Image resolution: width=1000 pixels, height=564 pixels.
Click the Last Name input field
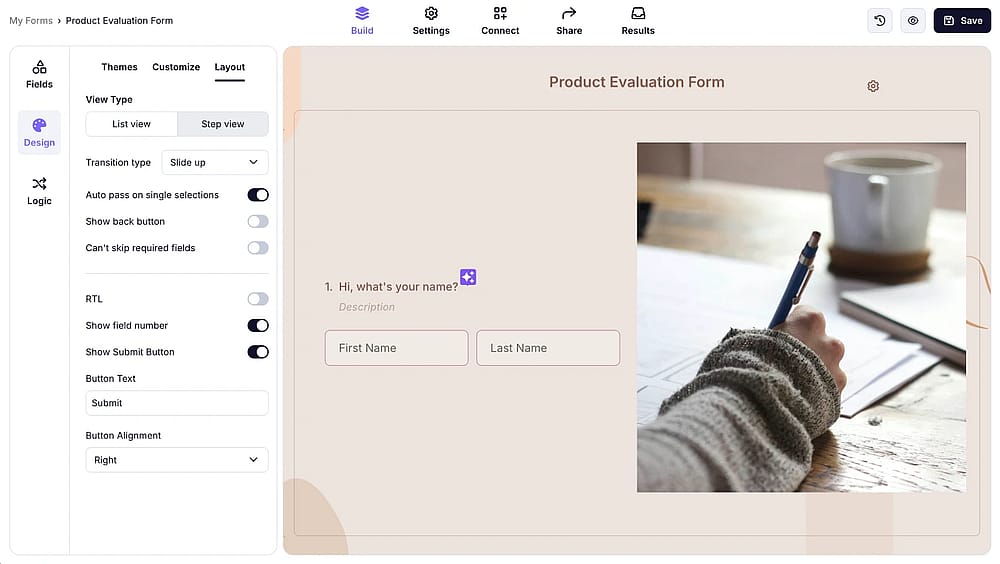548,348
